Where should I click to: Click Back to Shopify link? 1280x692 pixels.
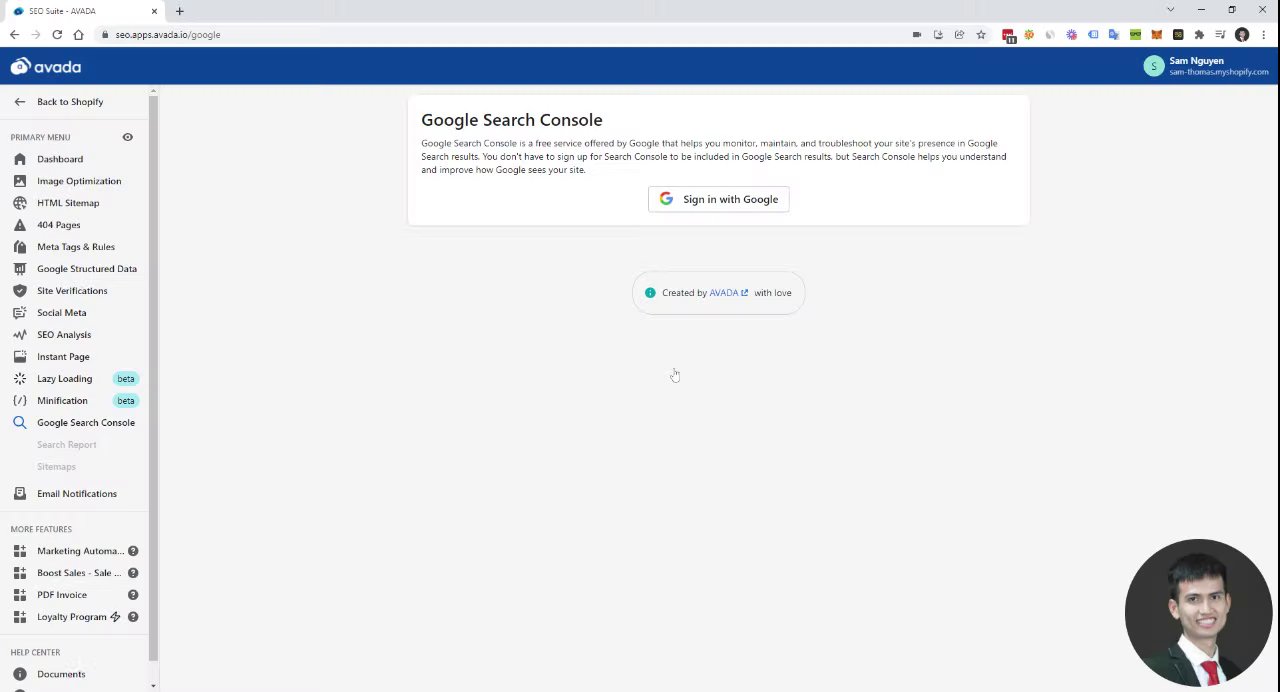[x=70, y=102]
